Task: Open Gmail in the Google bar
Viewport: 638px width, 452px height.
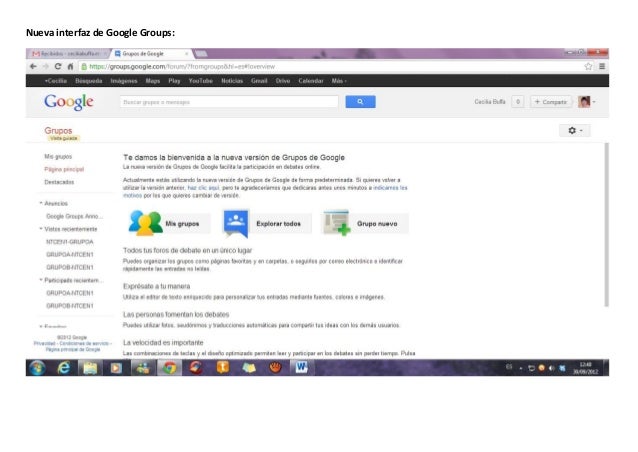Action: 259,81
